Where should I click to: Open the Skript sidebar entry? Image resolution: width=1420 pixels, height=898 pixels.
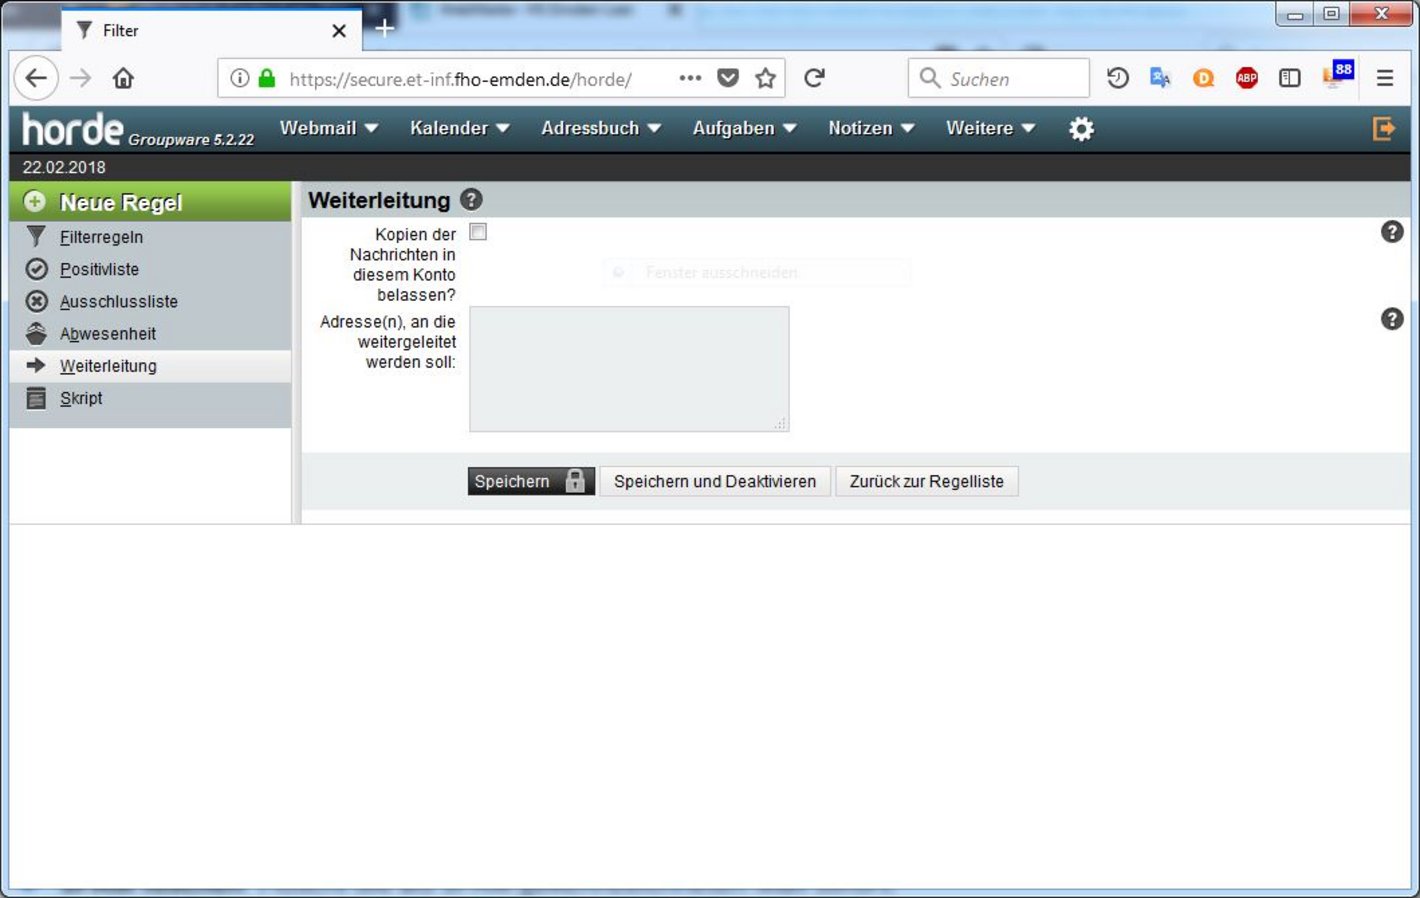(81, 398)
